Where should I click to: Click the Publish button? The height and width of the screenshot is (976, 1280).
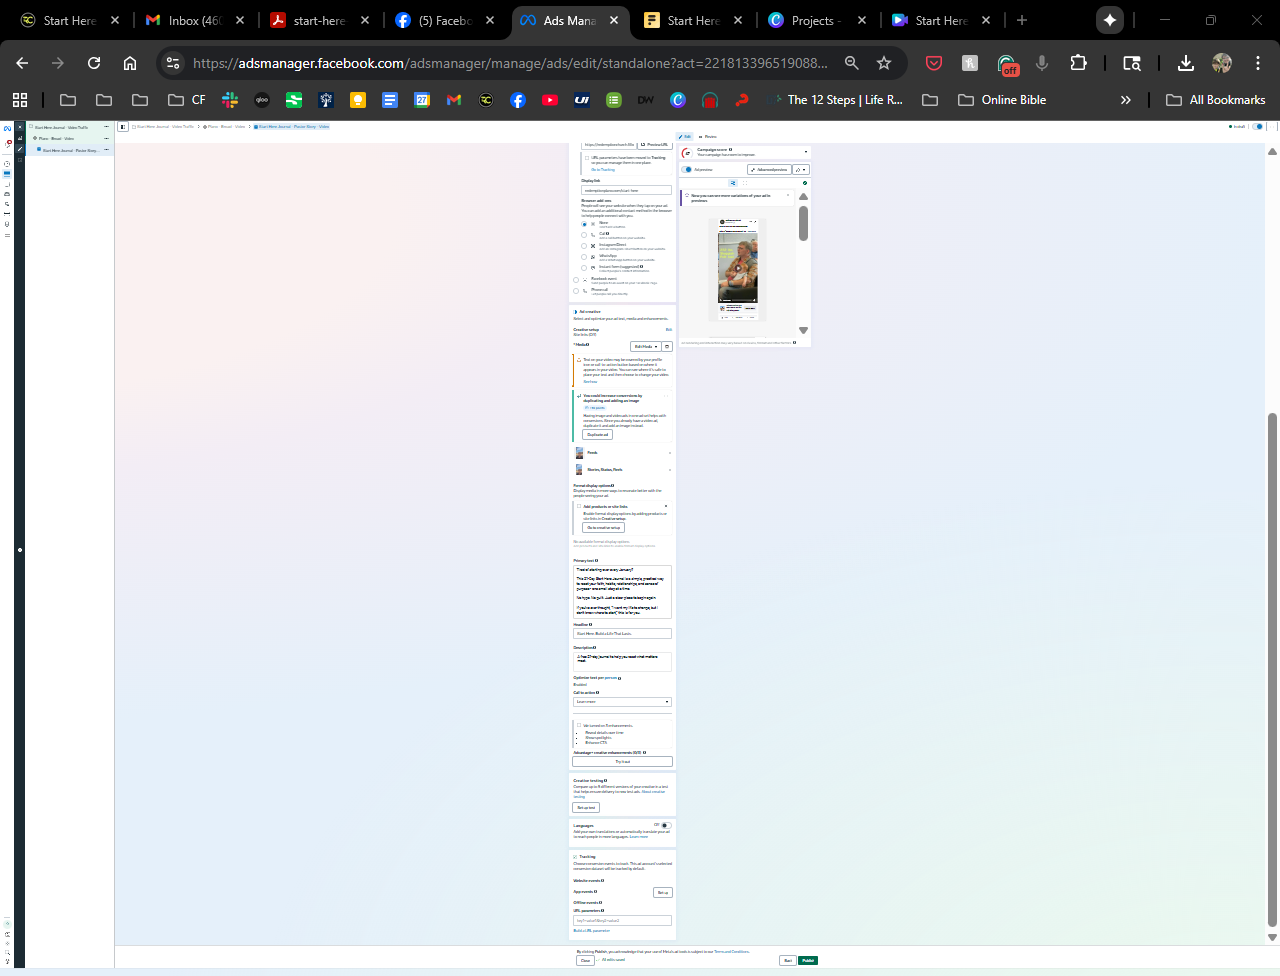pos(808,960)
